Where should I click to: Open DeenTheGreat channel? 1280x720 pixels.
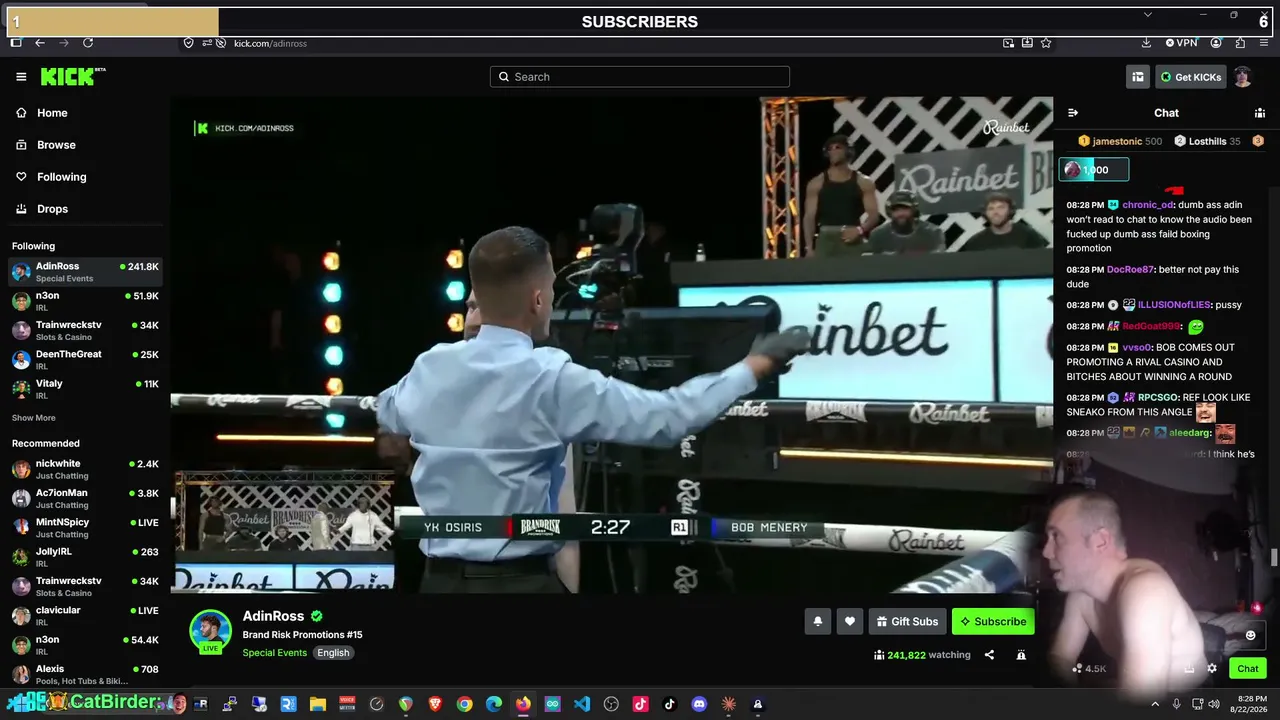click(x=85, y=359)
